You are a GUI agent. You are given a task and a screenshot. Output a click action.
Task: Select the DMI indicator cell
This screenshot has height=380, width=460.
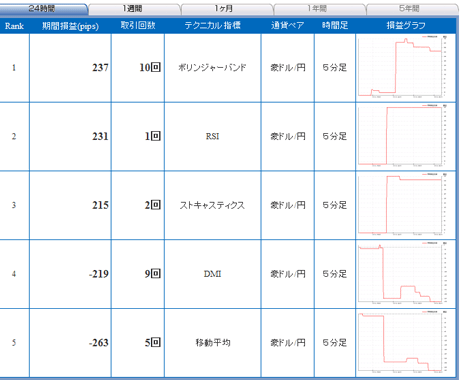pyautogui.click(x=212, y=274)
